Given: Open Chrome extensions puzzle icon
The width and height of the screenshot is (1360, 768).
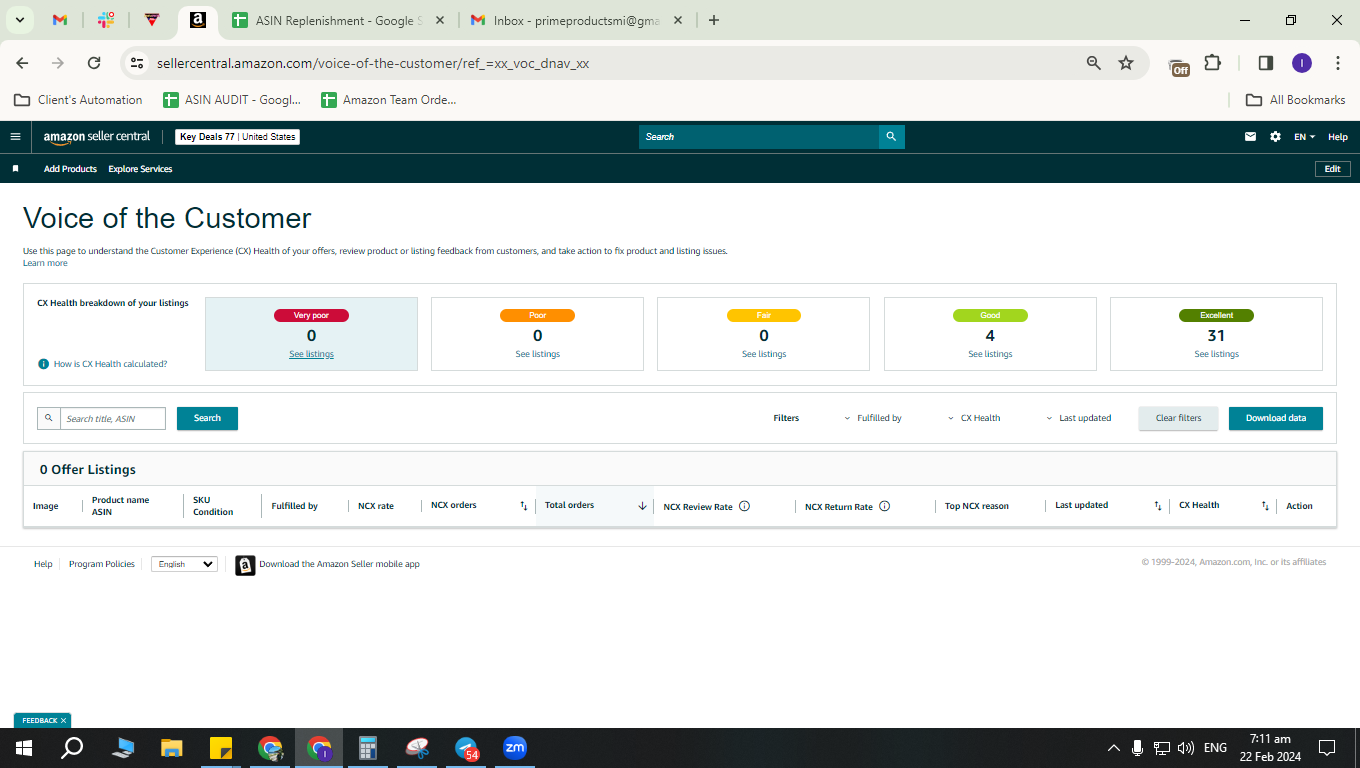Looking at the screenshot, I should (x=1213, y=63).
